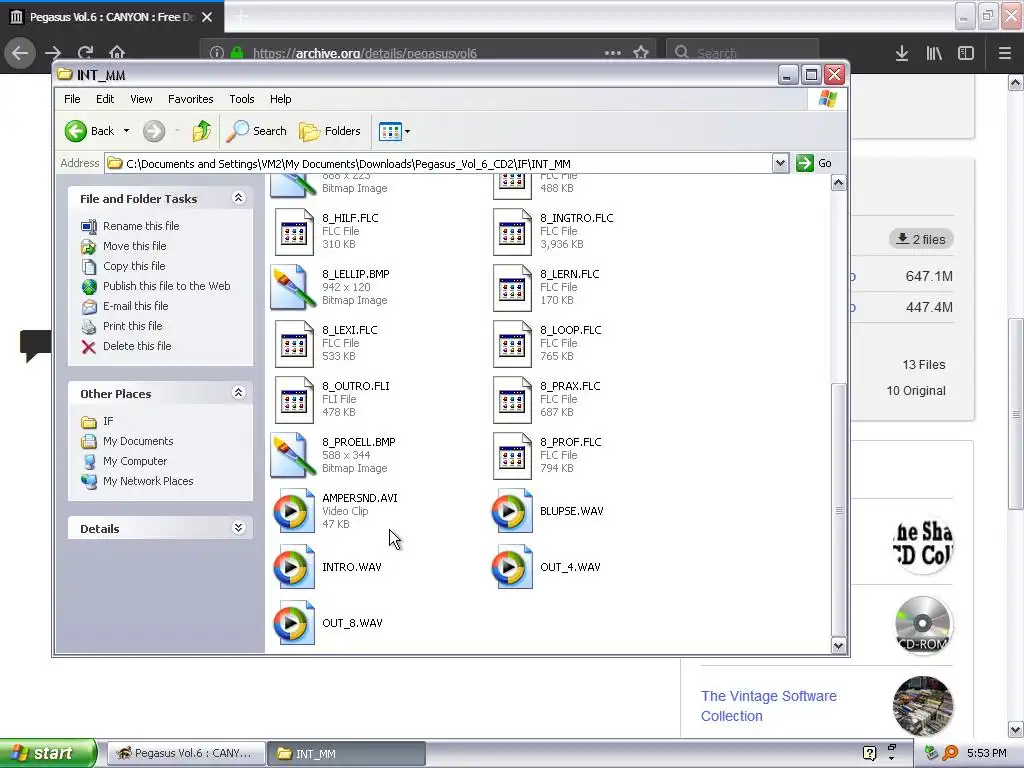Go to browser home page
The image size is (1024, 768).
pyautogui.click(x=117, y=53)
